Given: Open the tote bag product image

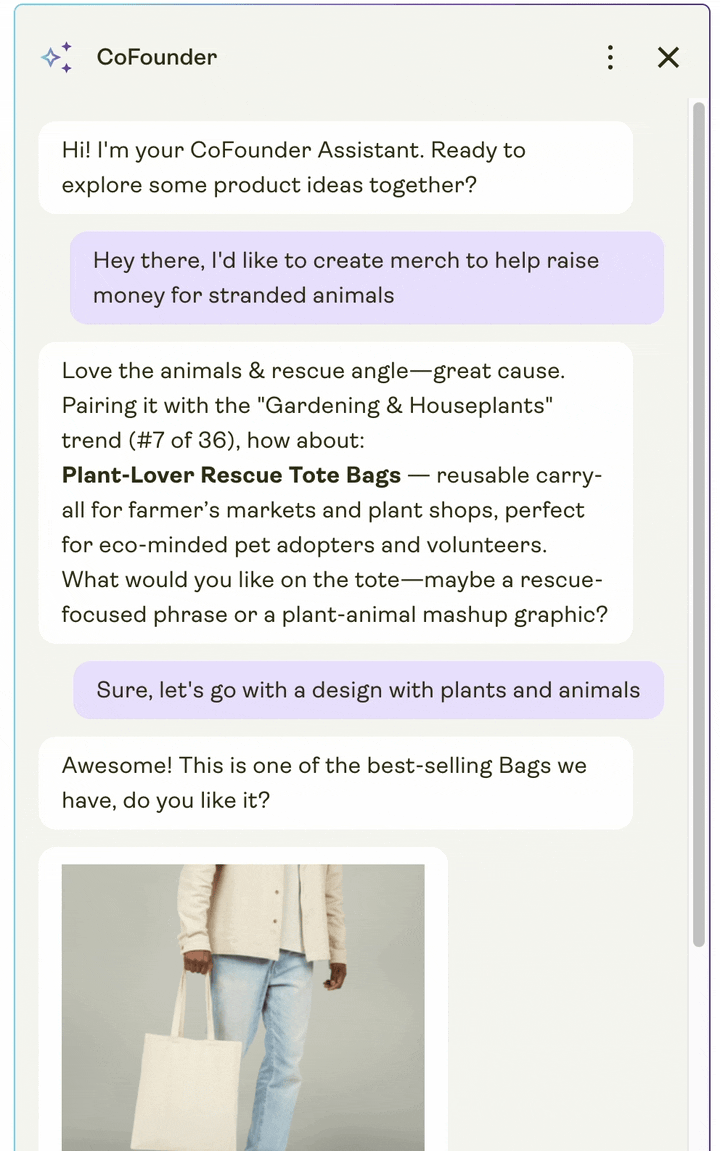Looking at the screenshot, I should (243, 1007).
